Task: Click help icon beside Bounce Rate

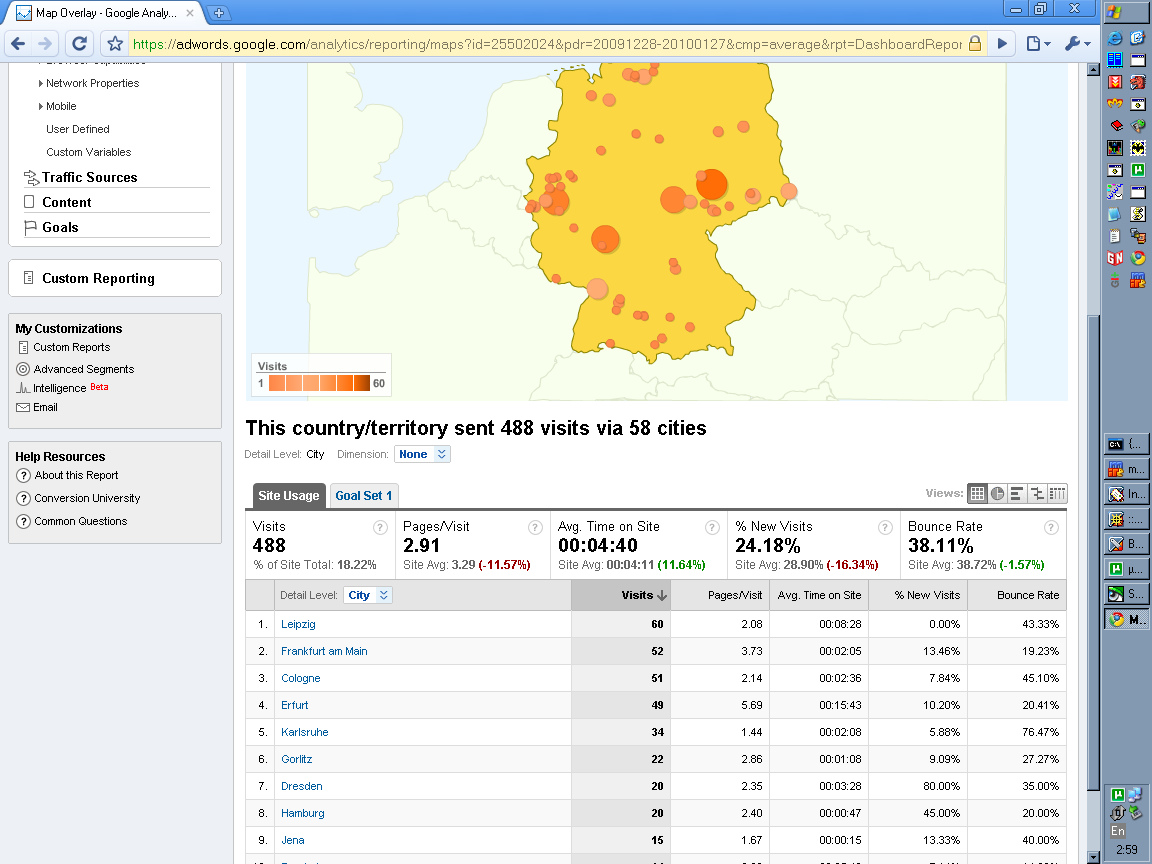Action: point(1051,527)
